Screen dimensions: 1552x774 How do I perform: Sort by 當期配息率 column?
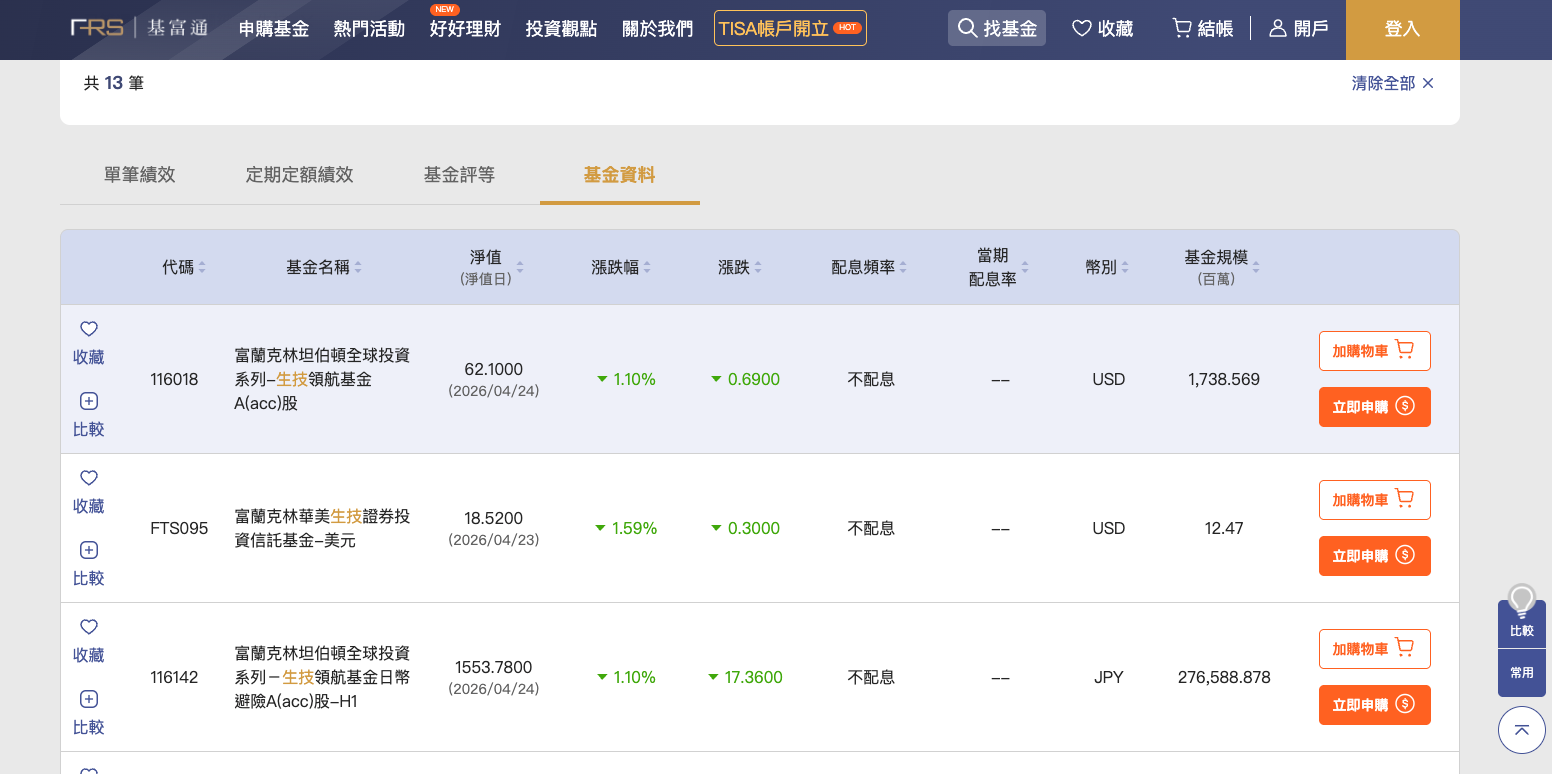click(998, 268)
